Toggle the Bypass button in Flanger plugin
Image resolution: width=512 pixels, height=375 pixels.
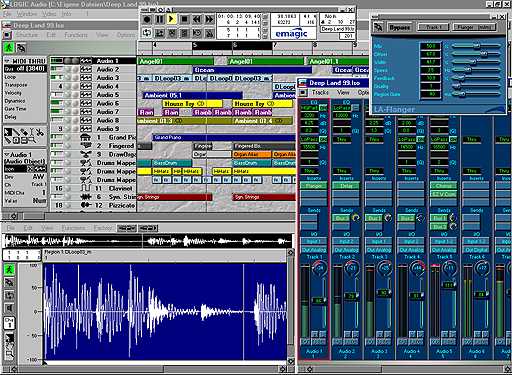[400, 27]
